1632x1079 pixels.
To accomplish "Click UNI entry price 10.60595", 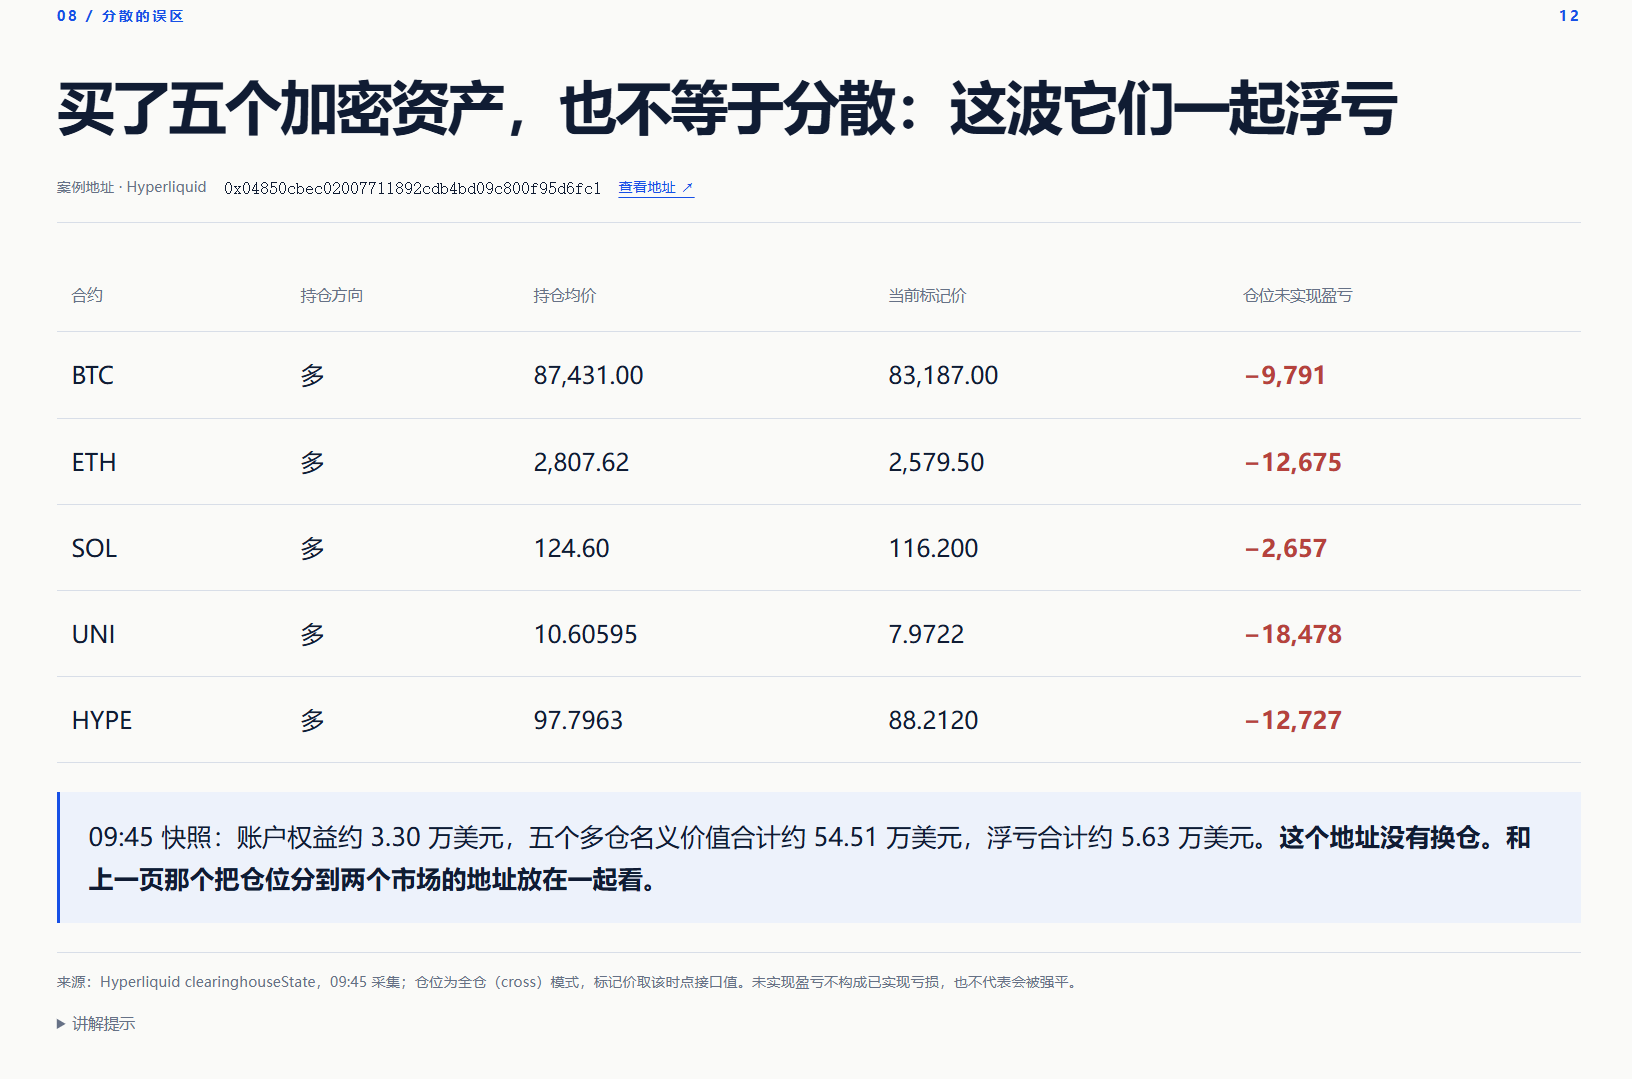I will 585,634.
